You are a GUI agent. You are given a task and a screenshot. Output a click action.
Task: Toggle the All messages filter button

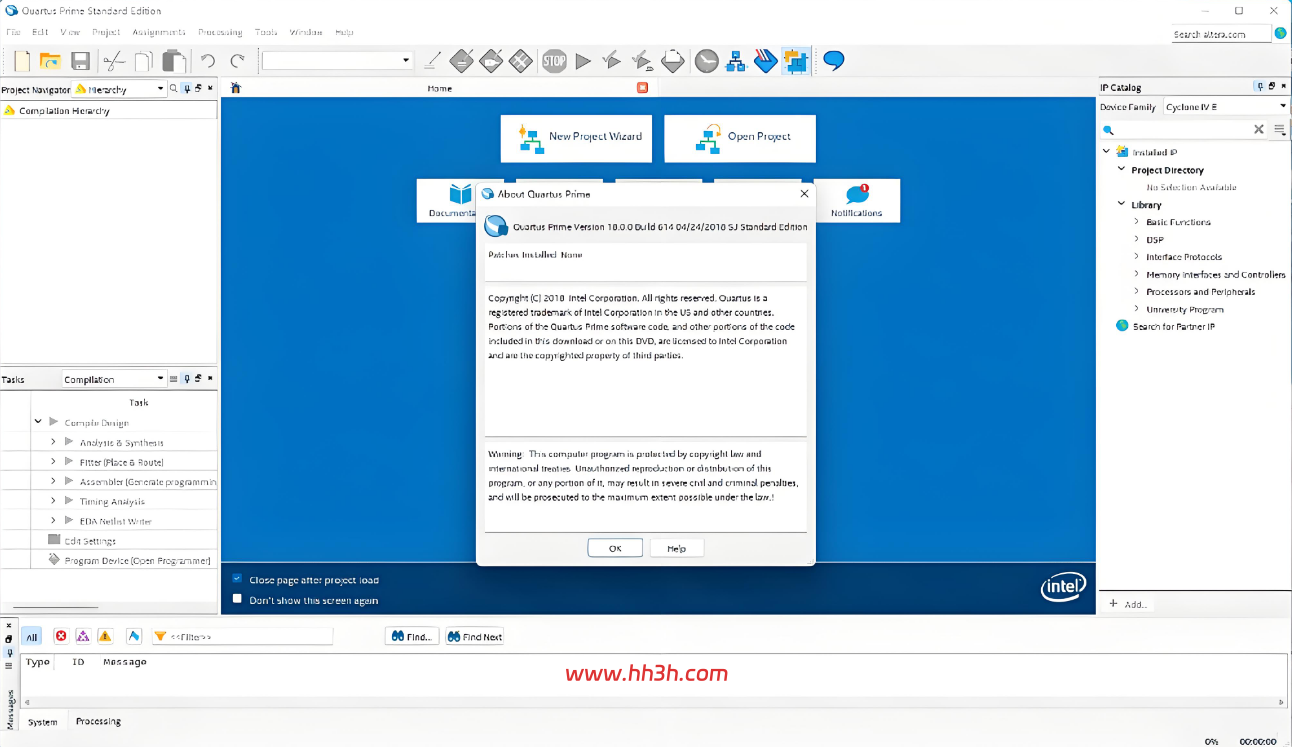coord(31,637)
